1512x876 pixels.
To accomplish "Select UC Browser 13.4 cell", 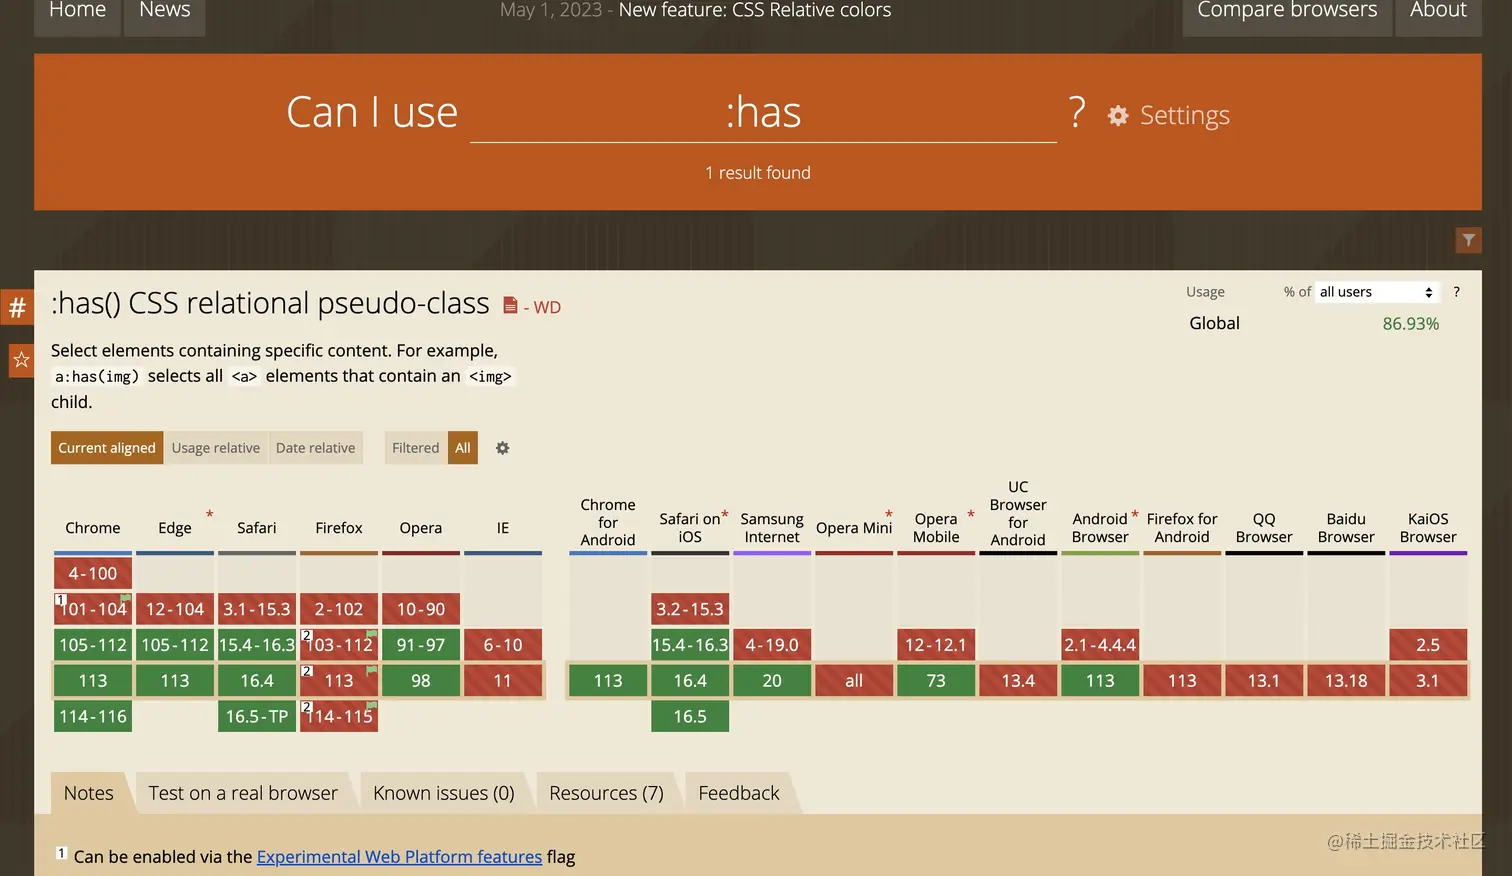I will (x=1018, y=681).
